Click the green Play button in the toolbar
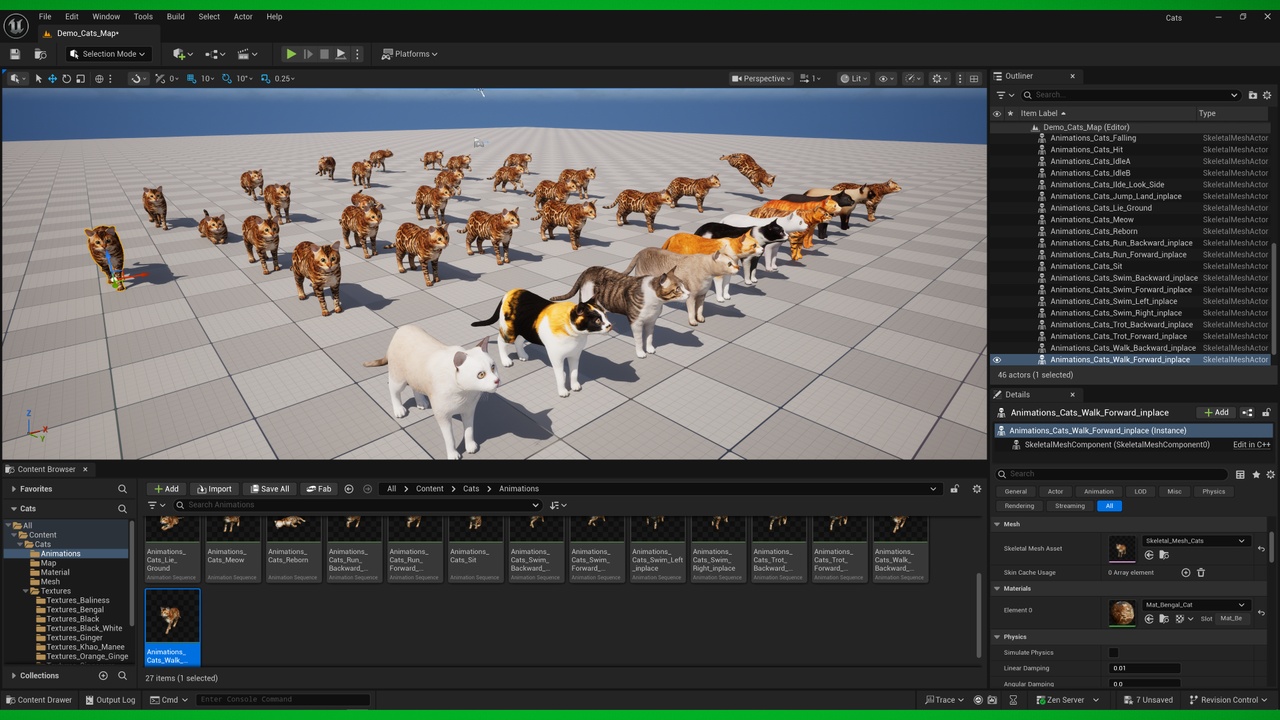Screen dimensions: 1280x720 (x=291, y=54)
